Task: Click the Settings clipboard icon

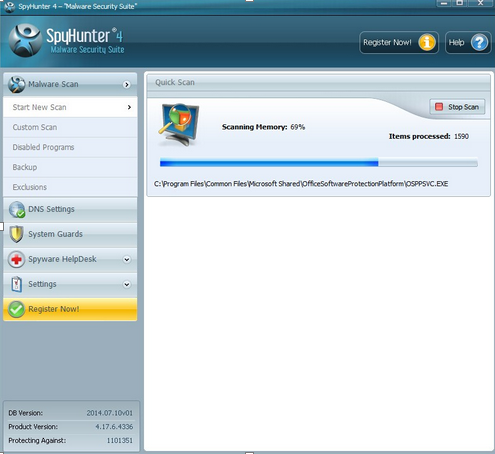Action: (x=17, y=284)
